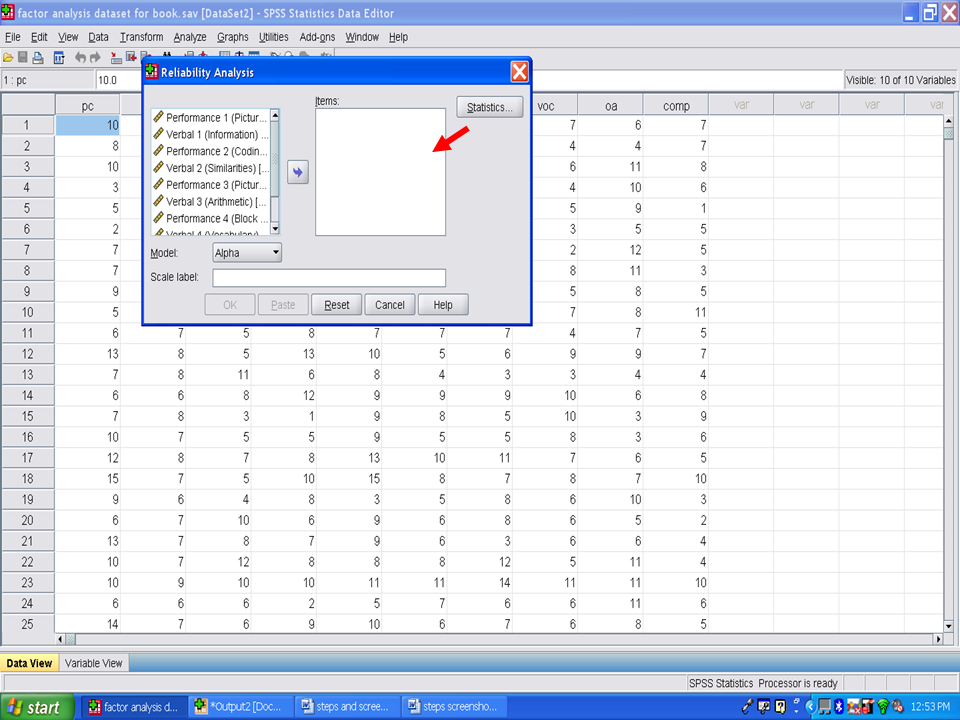Switch to the Variable View tab
Image resolution: width=960 pixels, height=720 pixels.
pyautogui.click(x=94, y=663)
